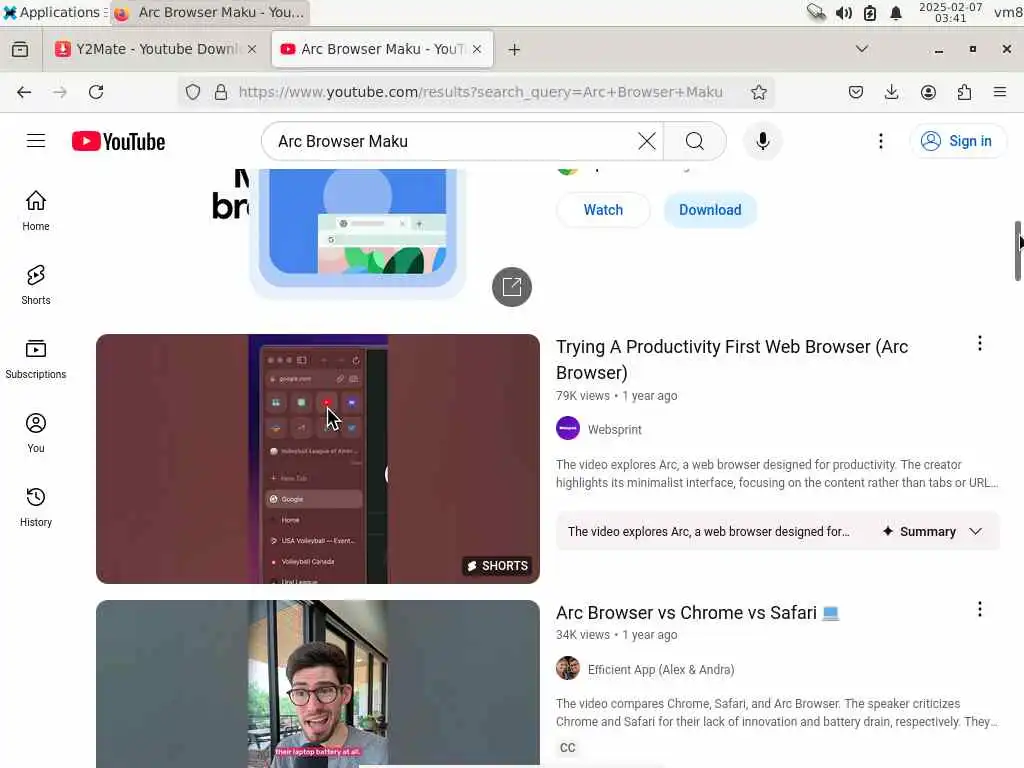Click the Arc Browser vs Chrome thumbnail
This screenshot has width=1024, height=768.
pos(318,684)
